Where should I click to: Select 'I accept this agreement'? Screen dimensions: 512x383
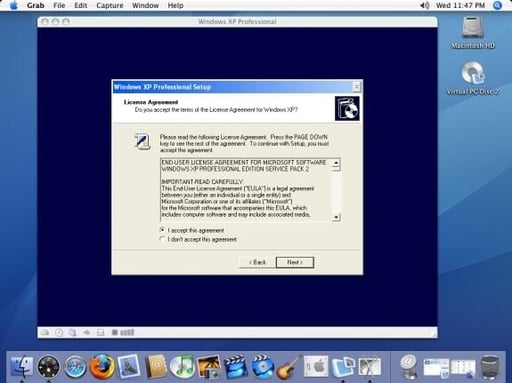click(192, 230)
